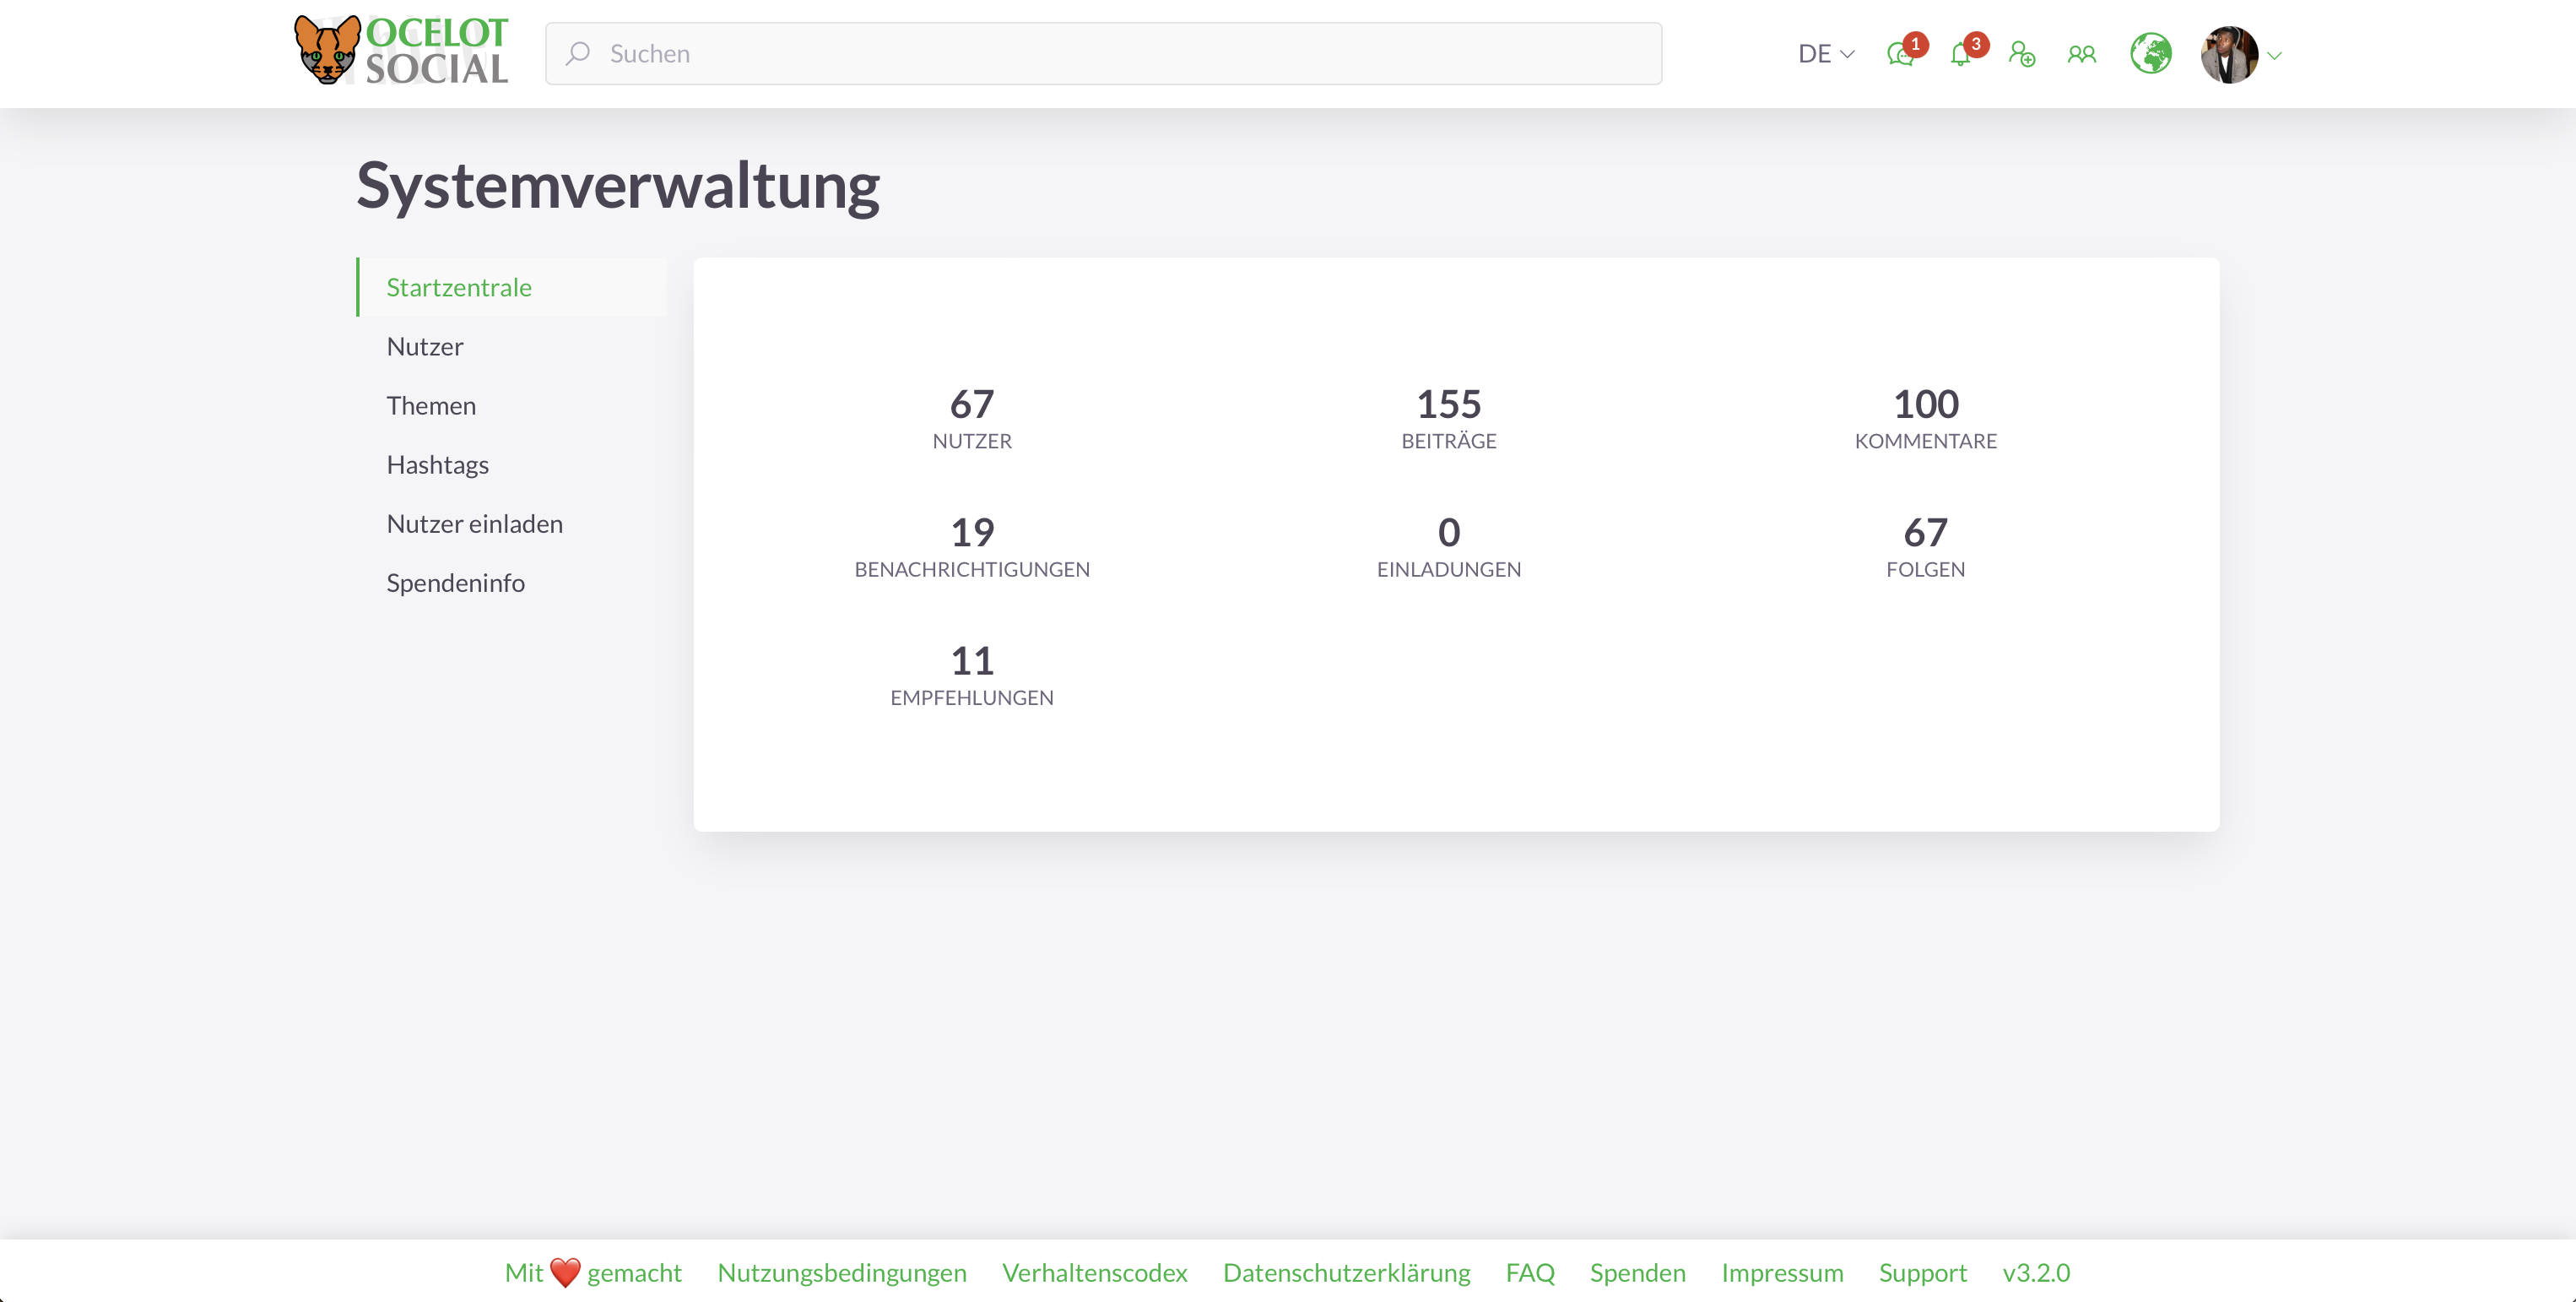Open notifications via the bell icon

(1962, 55)
